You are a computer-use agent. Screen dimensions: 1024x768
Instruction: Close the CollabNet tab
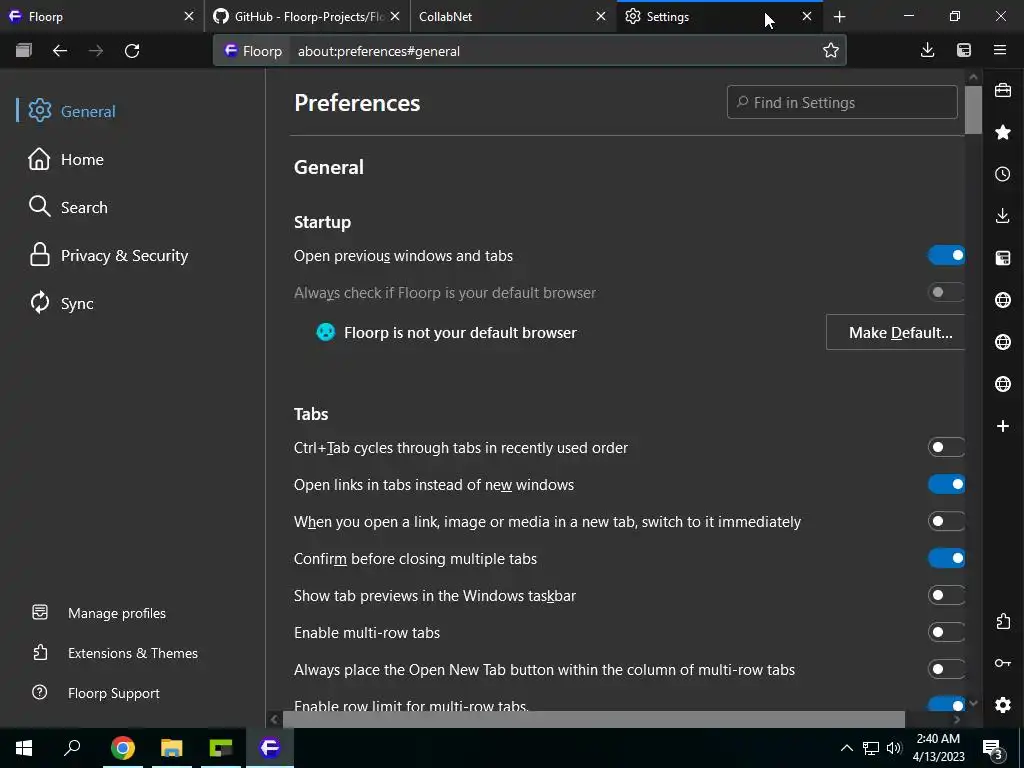coord(601,16)
